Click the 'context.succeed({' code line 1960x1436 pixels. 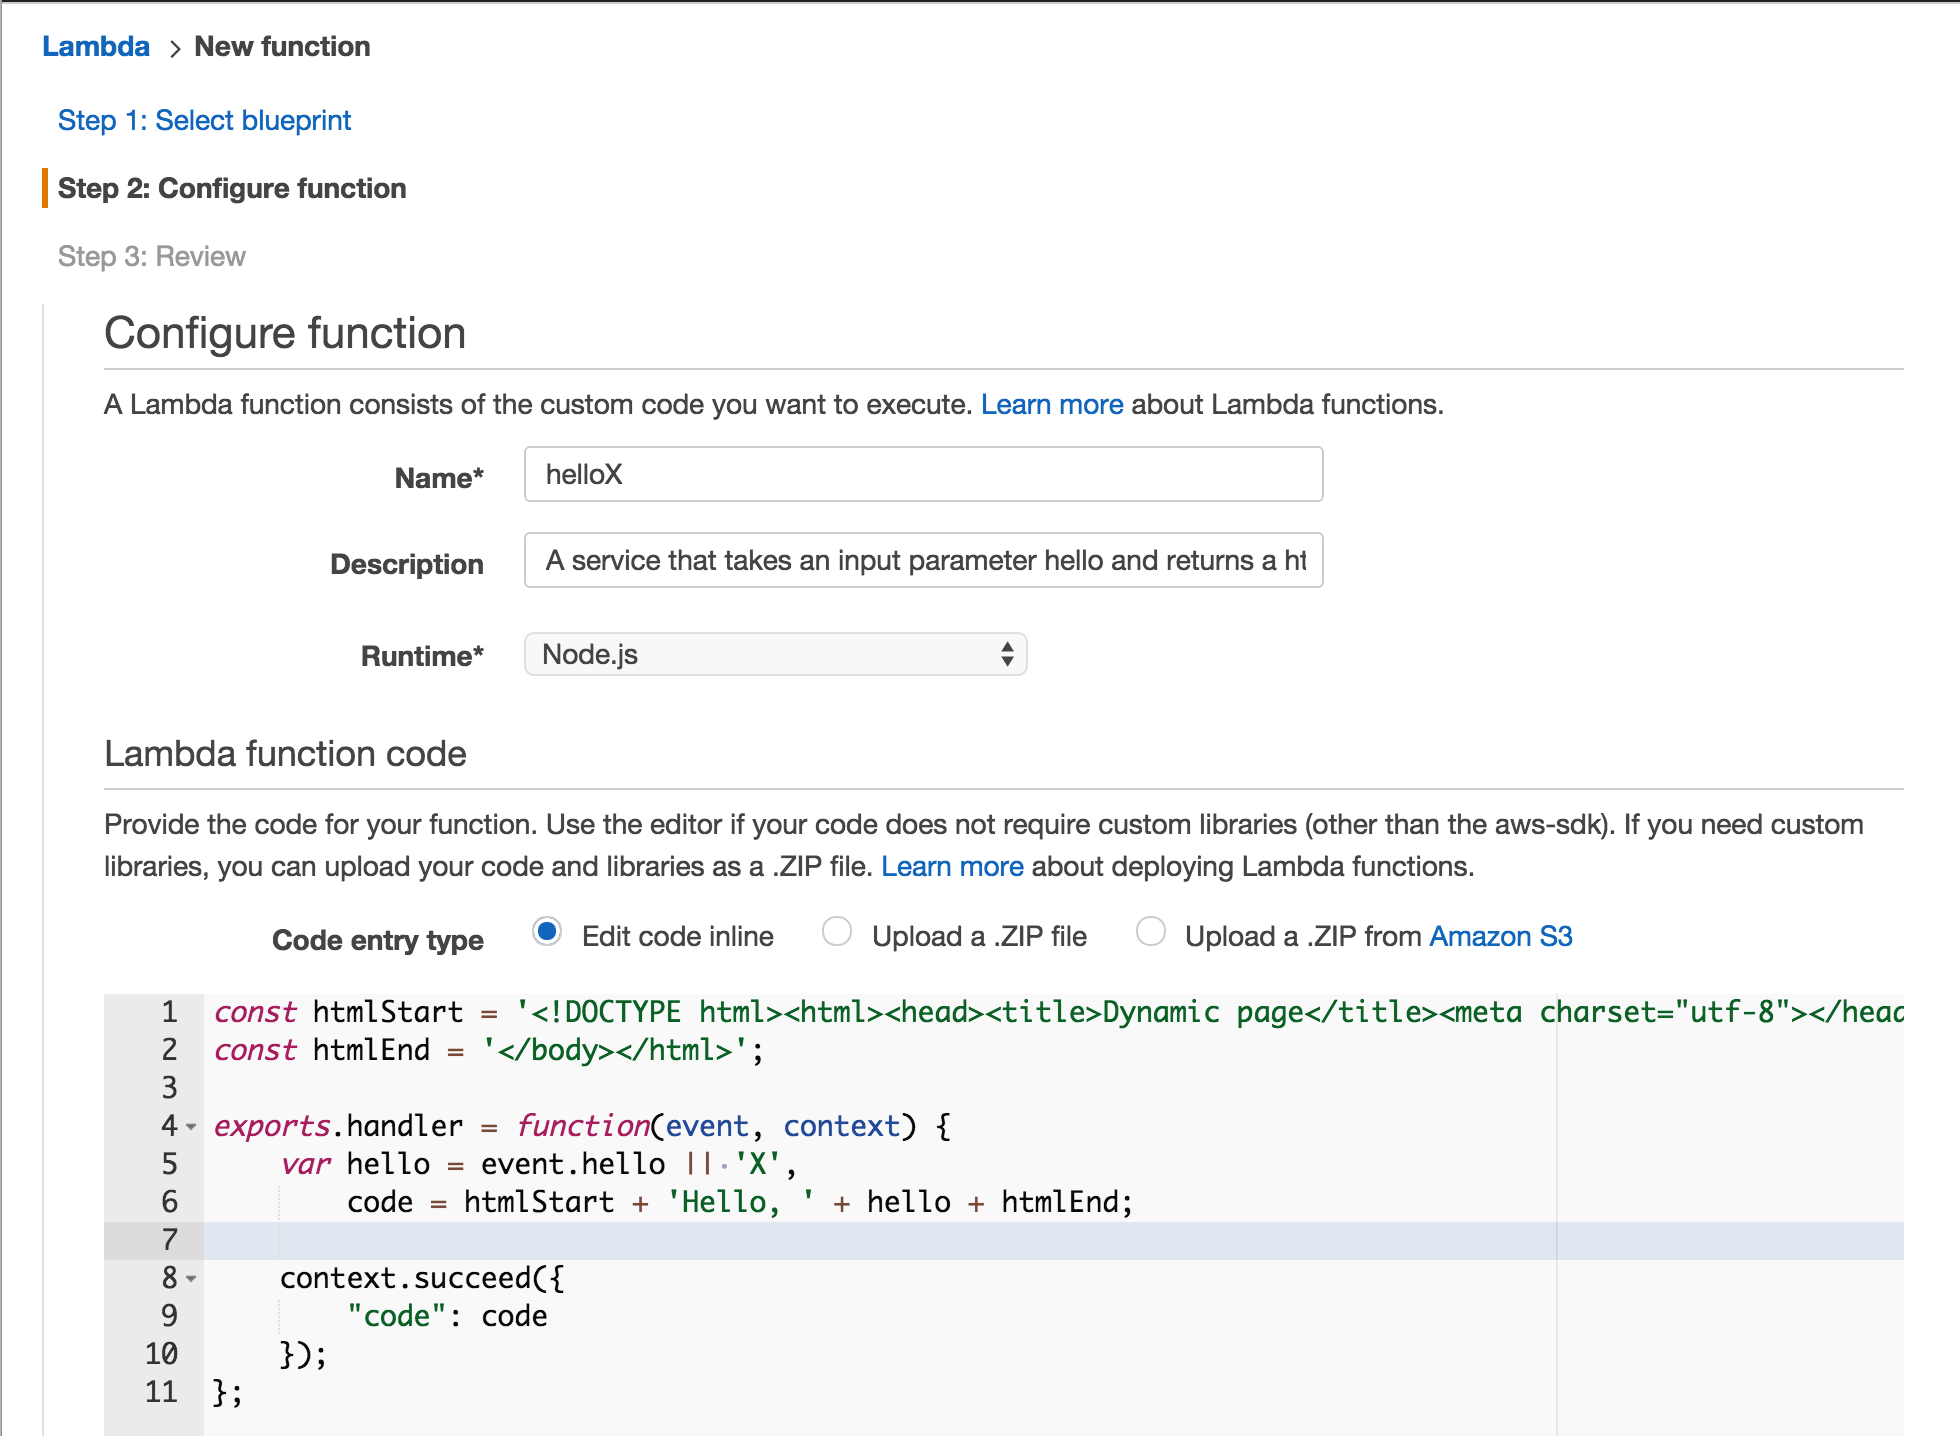pos(422,1279)
